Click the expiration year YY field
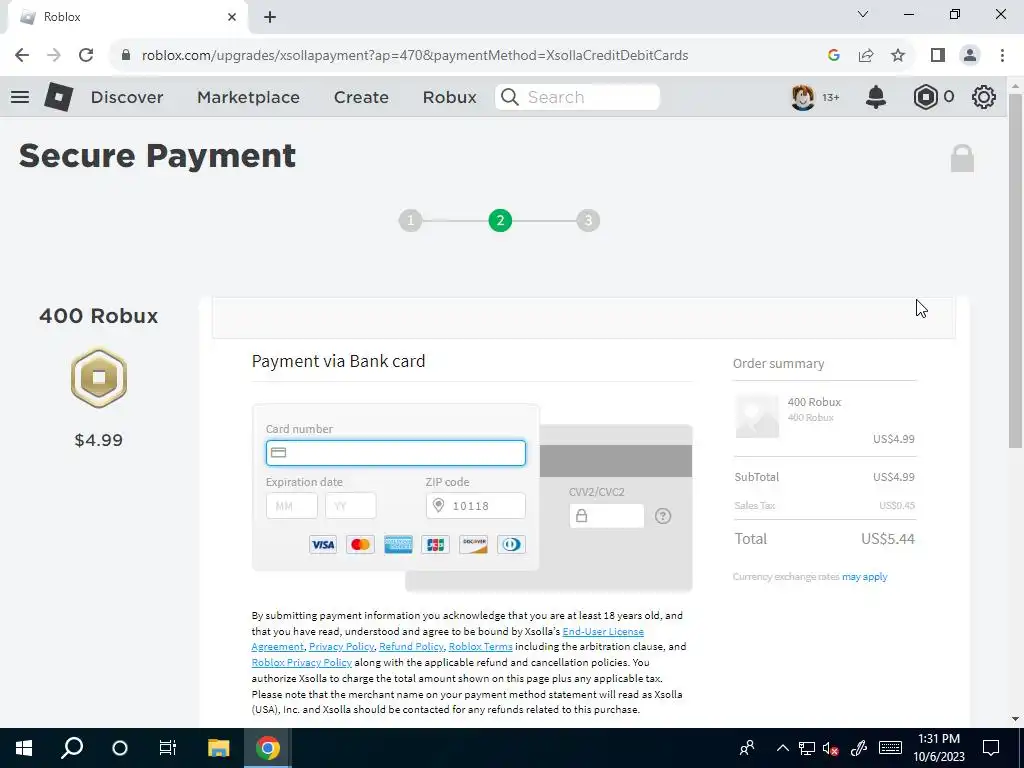1024x768 pixels. 351,505
